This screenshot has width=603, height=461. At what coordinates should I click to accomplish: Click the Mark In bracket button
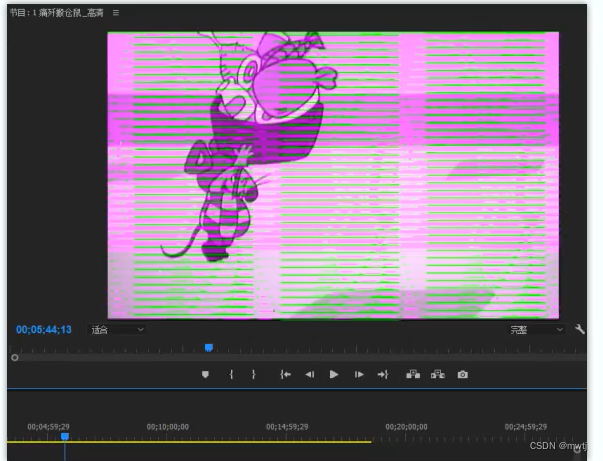[x=231, y=374]
